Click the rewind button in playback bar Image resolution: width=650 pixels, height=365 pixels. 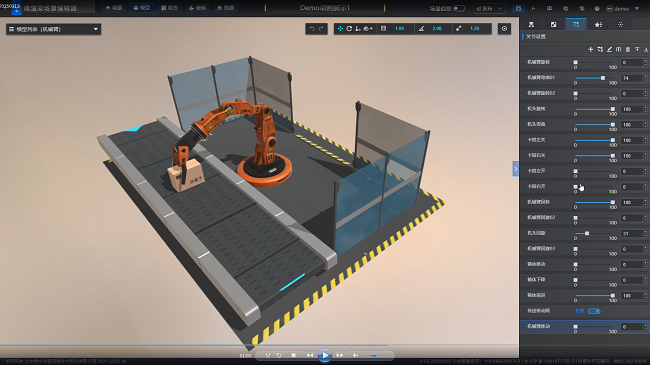tap(310, 355)
